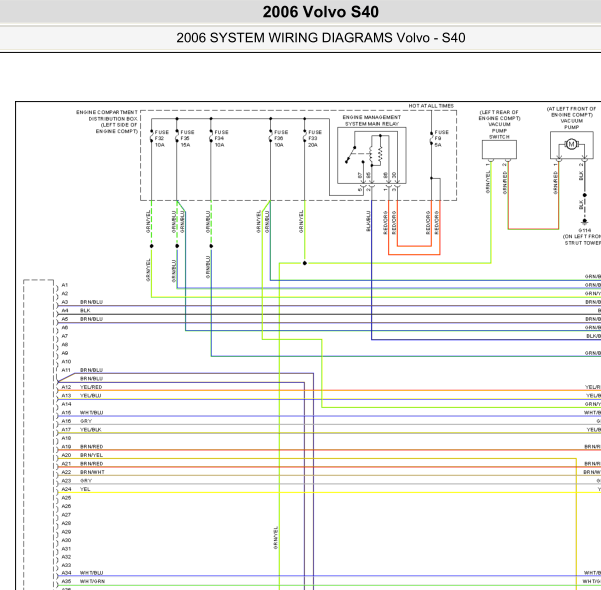This screenshot has height=590, width=601.
Task: Click the 'WHT/GRN' label at pin A35
Action: [92, 581]
